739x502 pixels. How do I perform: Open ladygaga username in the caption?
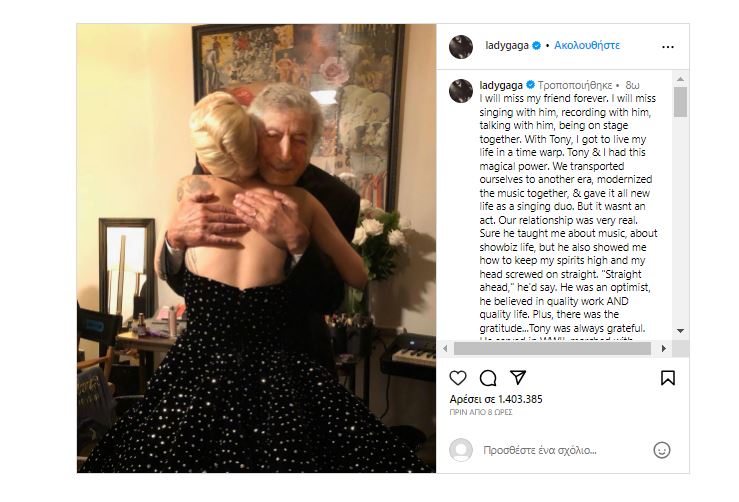501,85
